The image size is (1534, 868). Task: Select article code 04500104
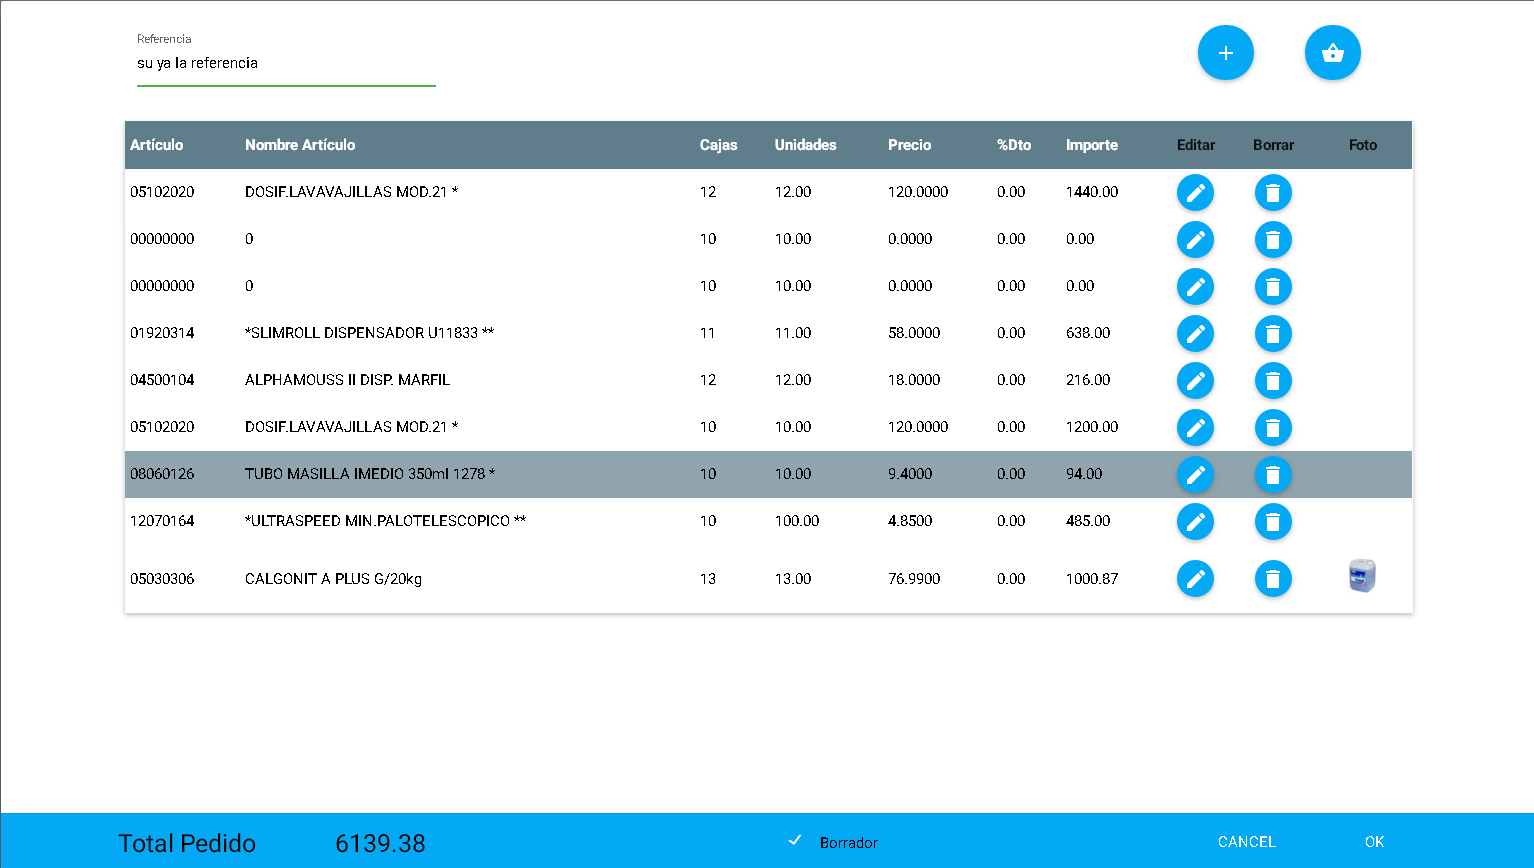point(162,380)
